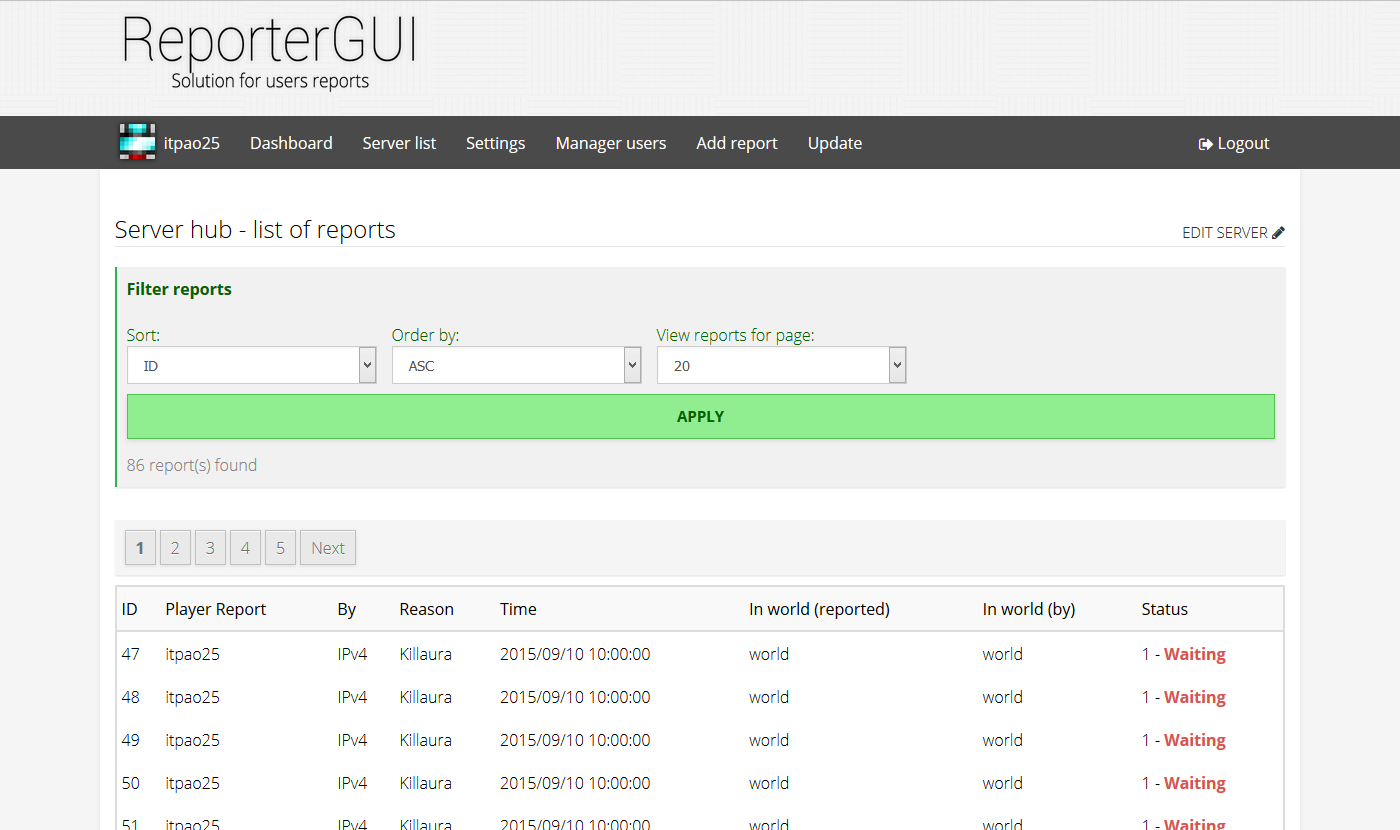1400x830 pixels.
Task: Open the Order by dropdown
Action: [516, 365]
